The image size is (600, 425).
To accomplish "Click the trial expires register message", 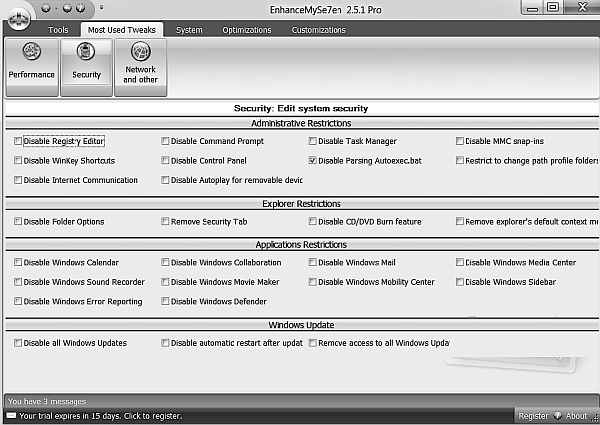I will [x=101, y=416].
